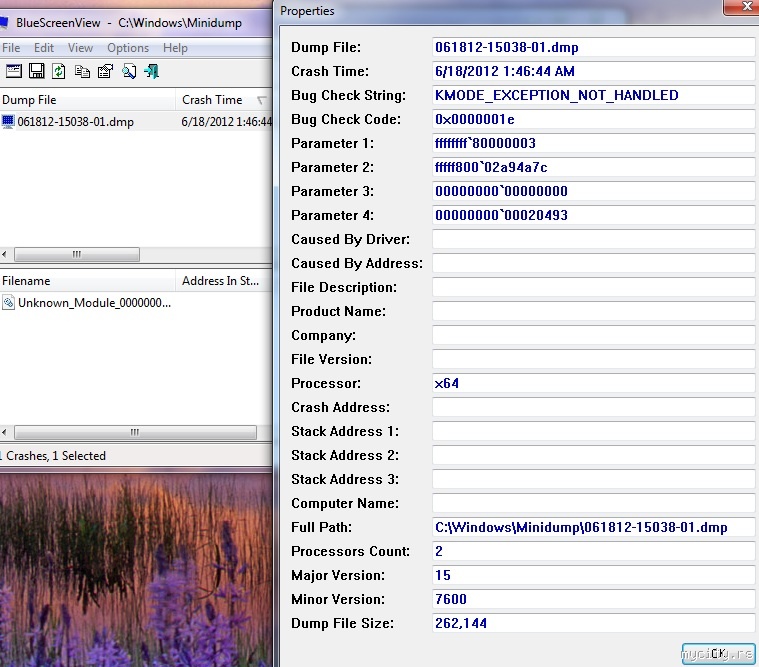Click the Minor Version field showing 7600

coord(593,599)
